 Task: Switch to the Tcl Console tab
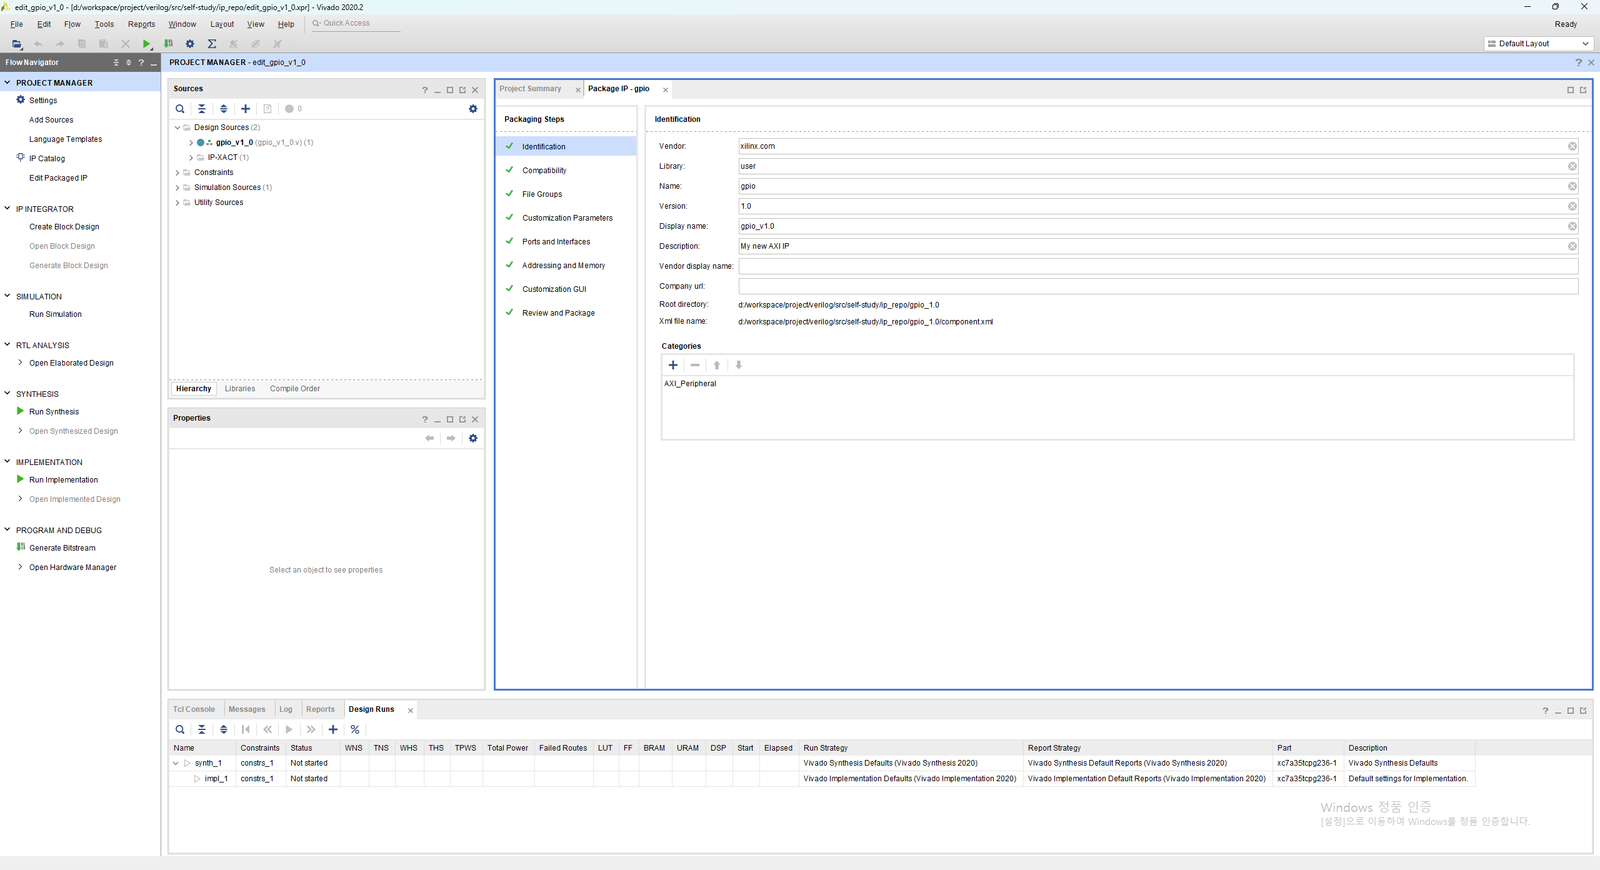click(194, 710)
